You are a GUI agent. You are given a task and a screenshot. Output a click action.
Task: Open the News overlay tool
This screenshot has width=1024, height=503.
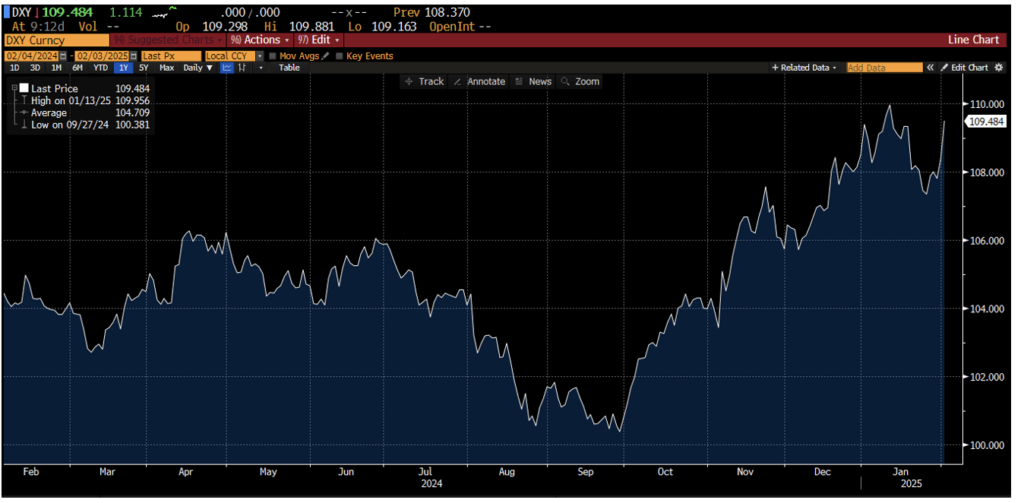[x=534, y=82]
